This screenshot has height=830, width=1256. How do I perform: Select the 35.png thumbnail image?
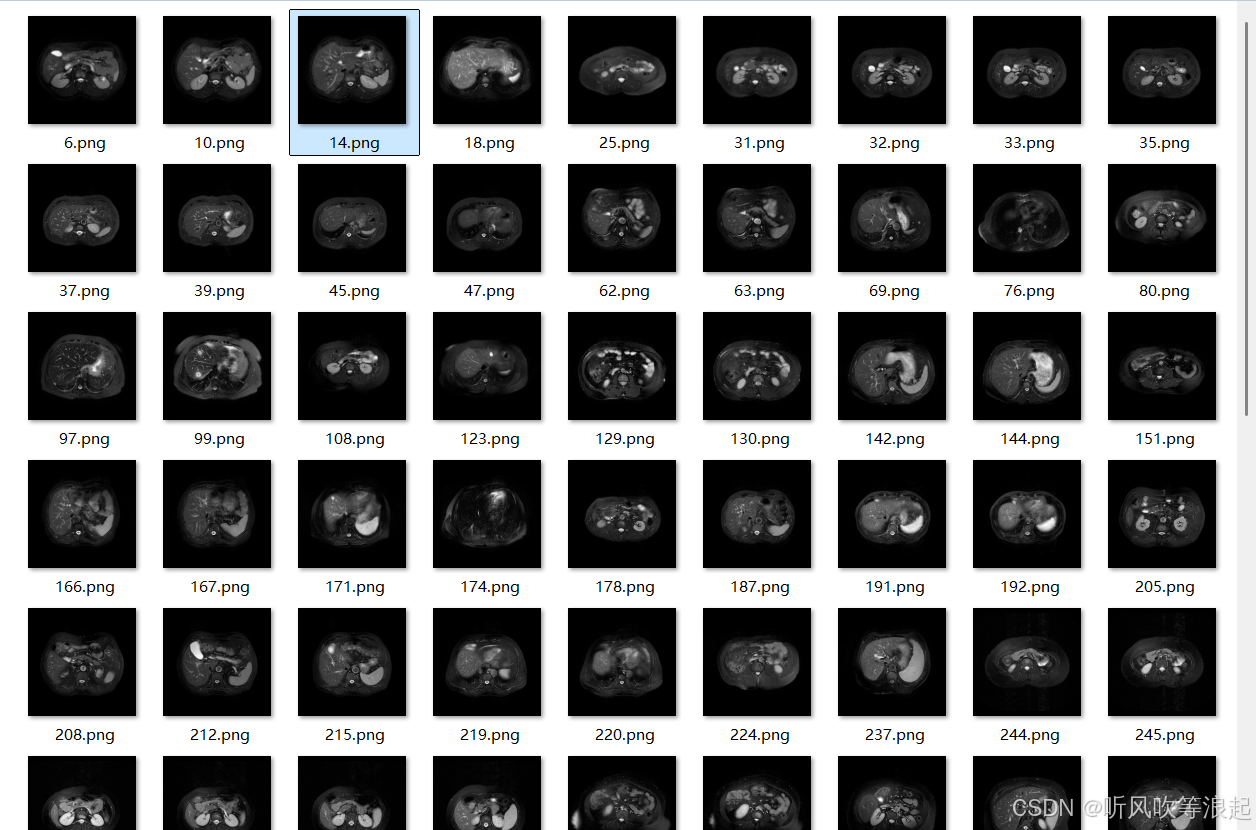click(1162, 70)
